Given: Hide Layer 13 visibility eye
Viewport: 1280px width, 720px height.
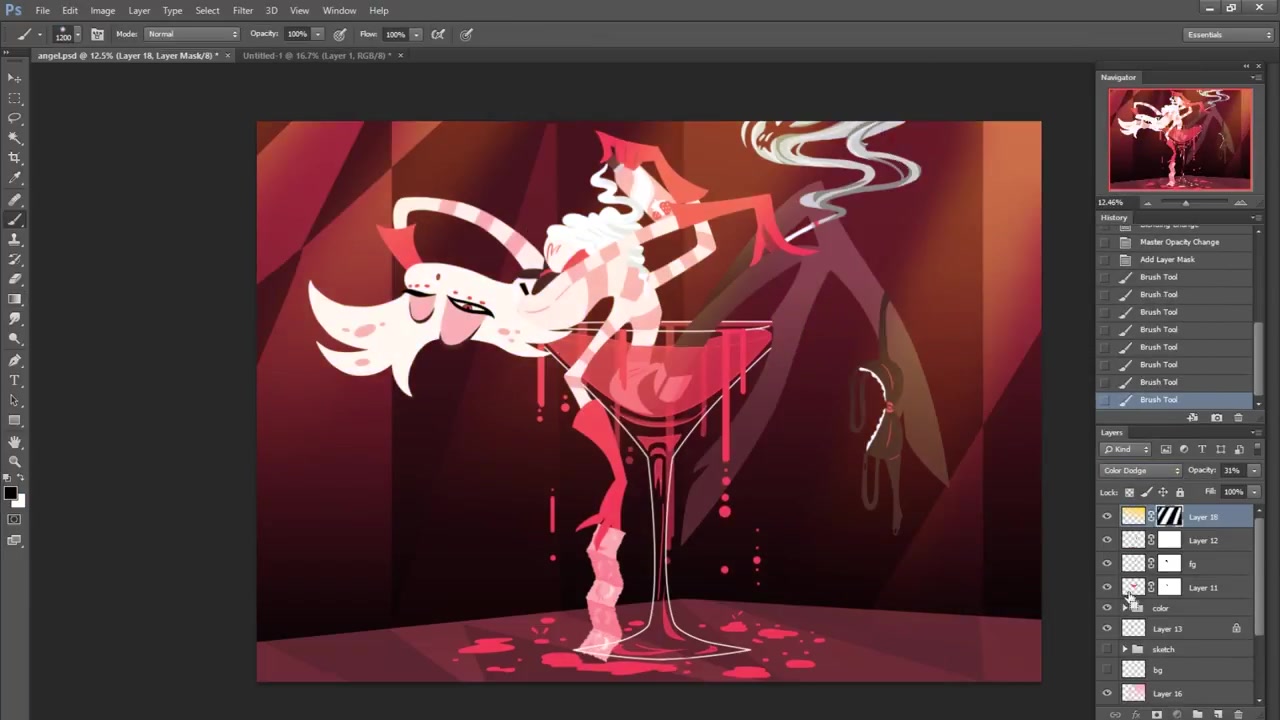Looking at the screenshot, I should point(1106,629).
